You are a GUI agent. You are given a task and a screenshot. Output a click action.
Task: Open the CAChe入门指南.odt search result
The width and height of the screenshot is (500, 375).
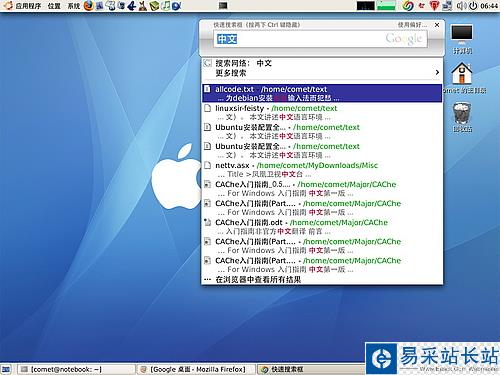[322, 226]
